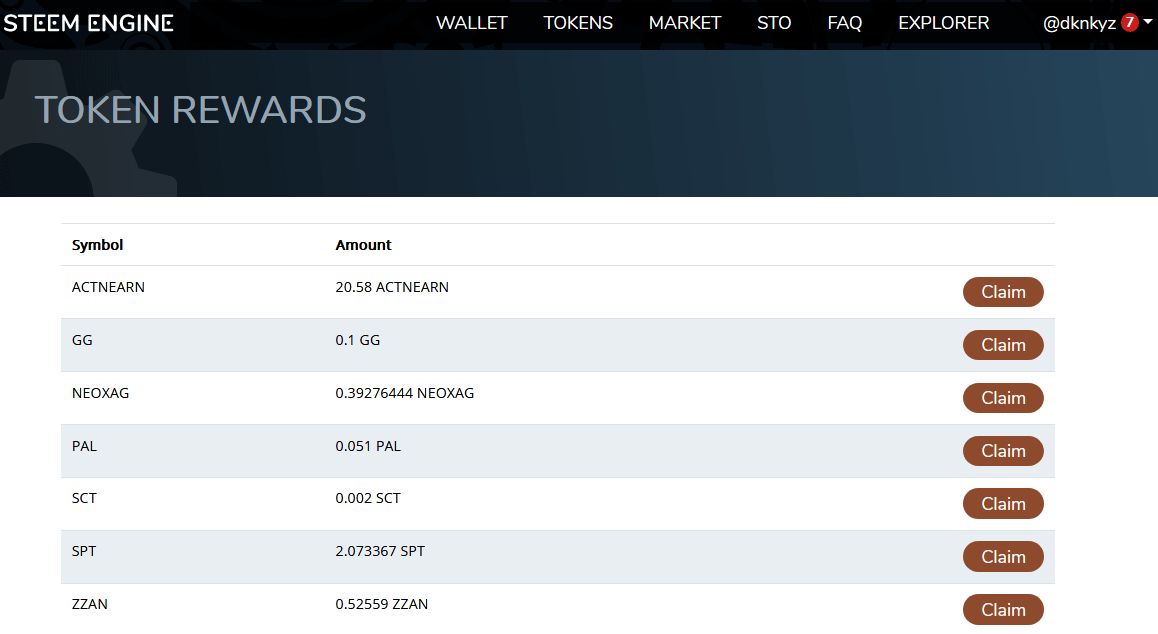Image resolution: width=1158 pixels, height=634 pixels.
Task: Select the amount 2.073367 SPT
Action: click(380, 551)
